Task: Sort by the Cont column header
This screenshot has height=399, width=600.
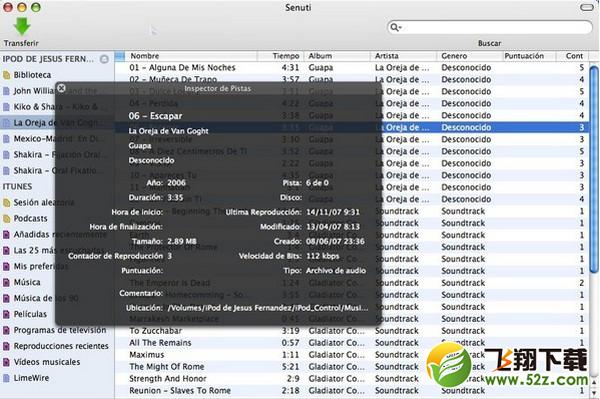Action: coord(572,56)
